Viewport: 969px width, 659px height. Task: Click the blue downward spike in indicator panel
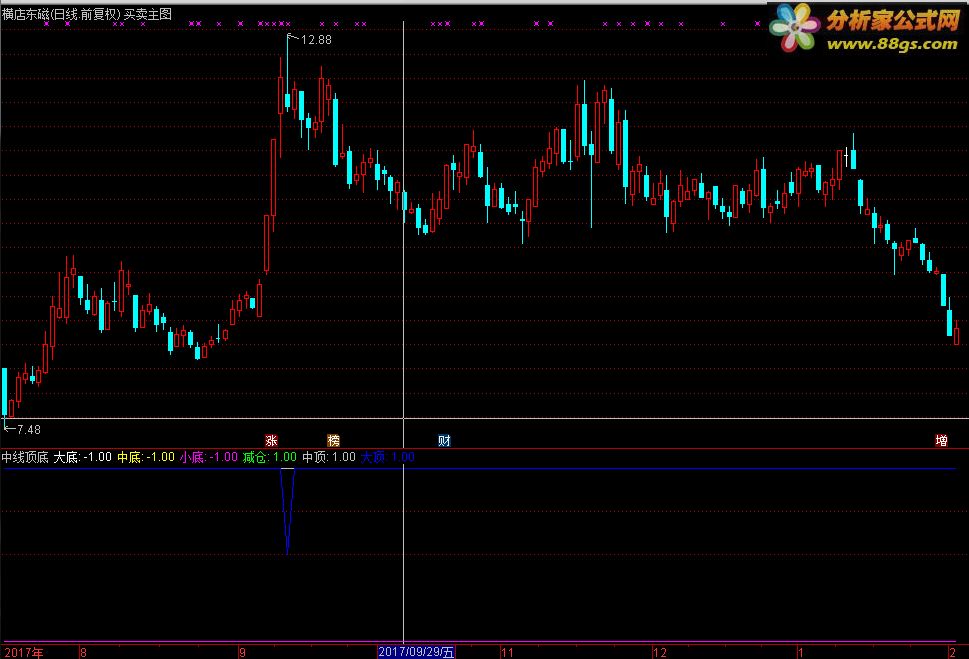(x=287, y=511)
